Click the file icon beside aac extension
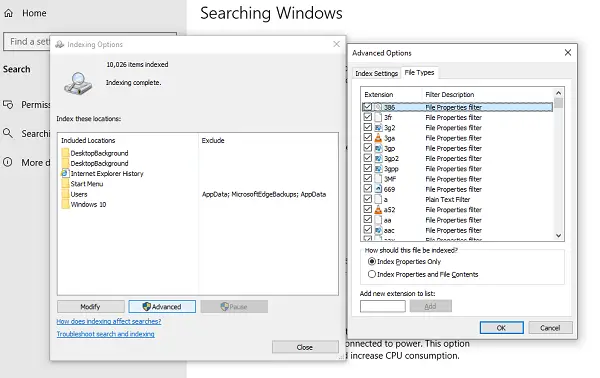Image resolution: width=600 pixels, height=378 pixels. pyautogui.click(x=378, y=230)
